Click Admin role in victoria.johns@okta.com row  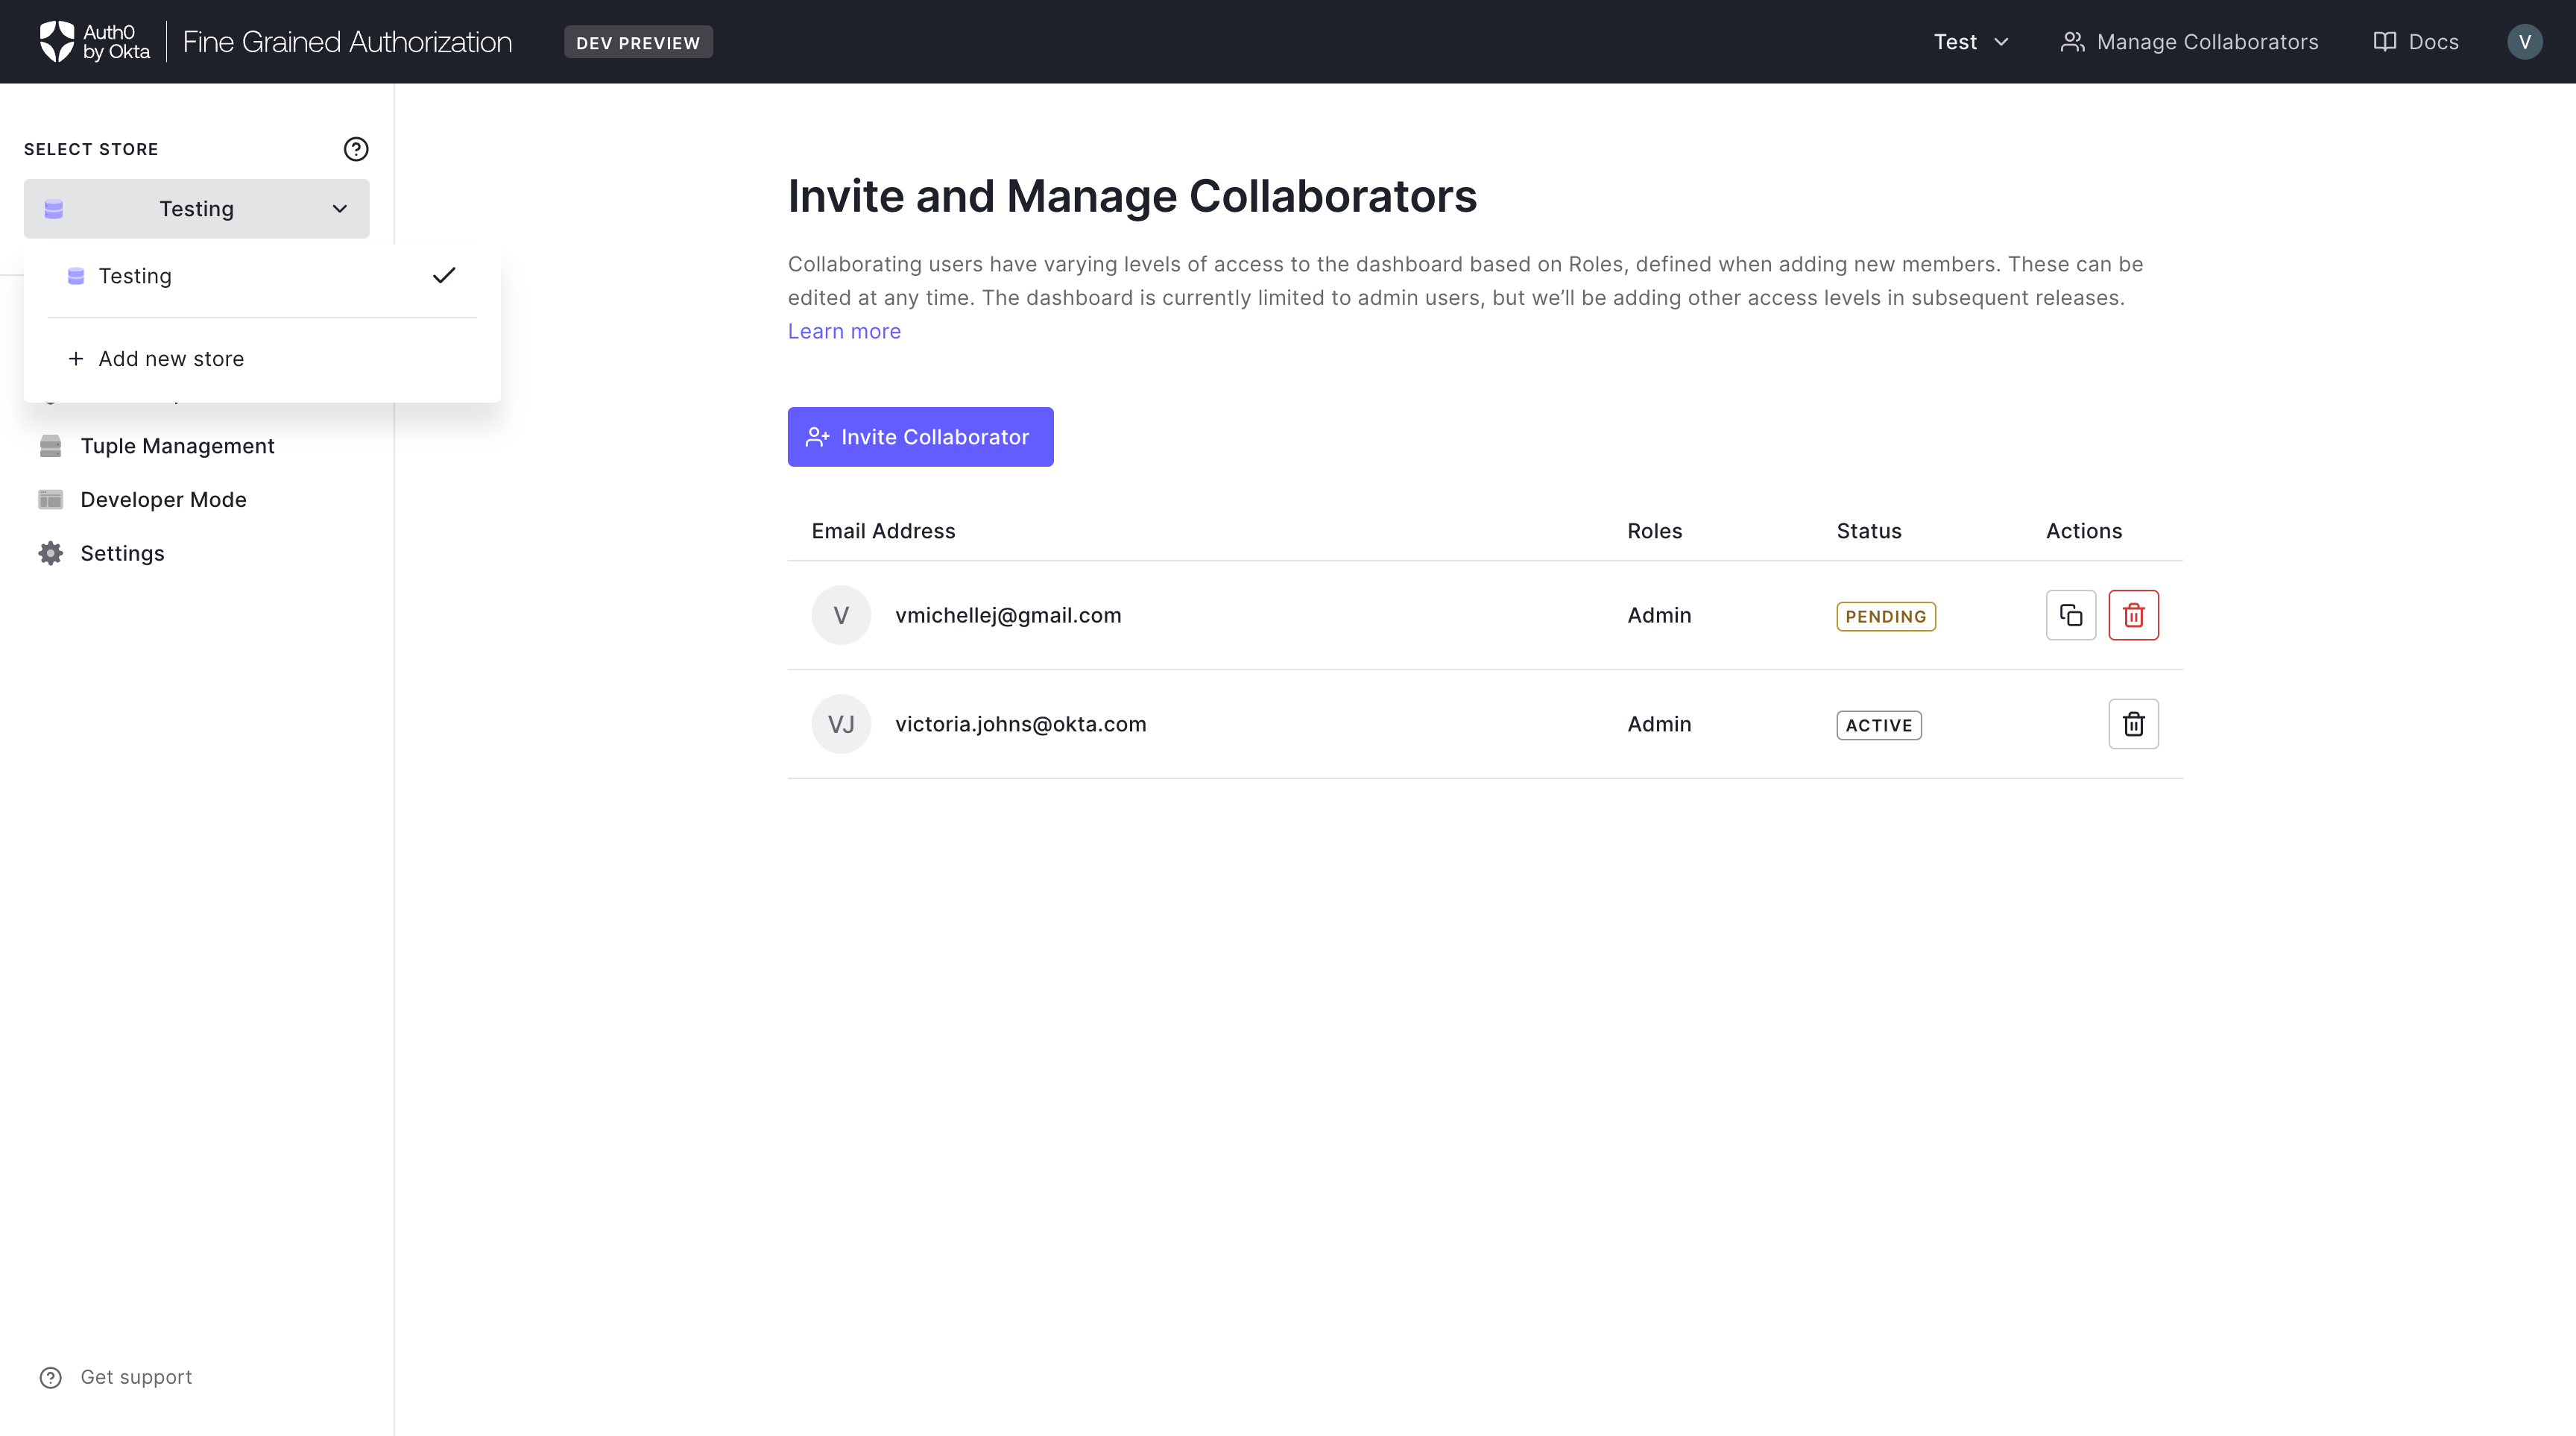1659,725
